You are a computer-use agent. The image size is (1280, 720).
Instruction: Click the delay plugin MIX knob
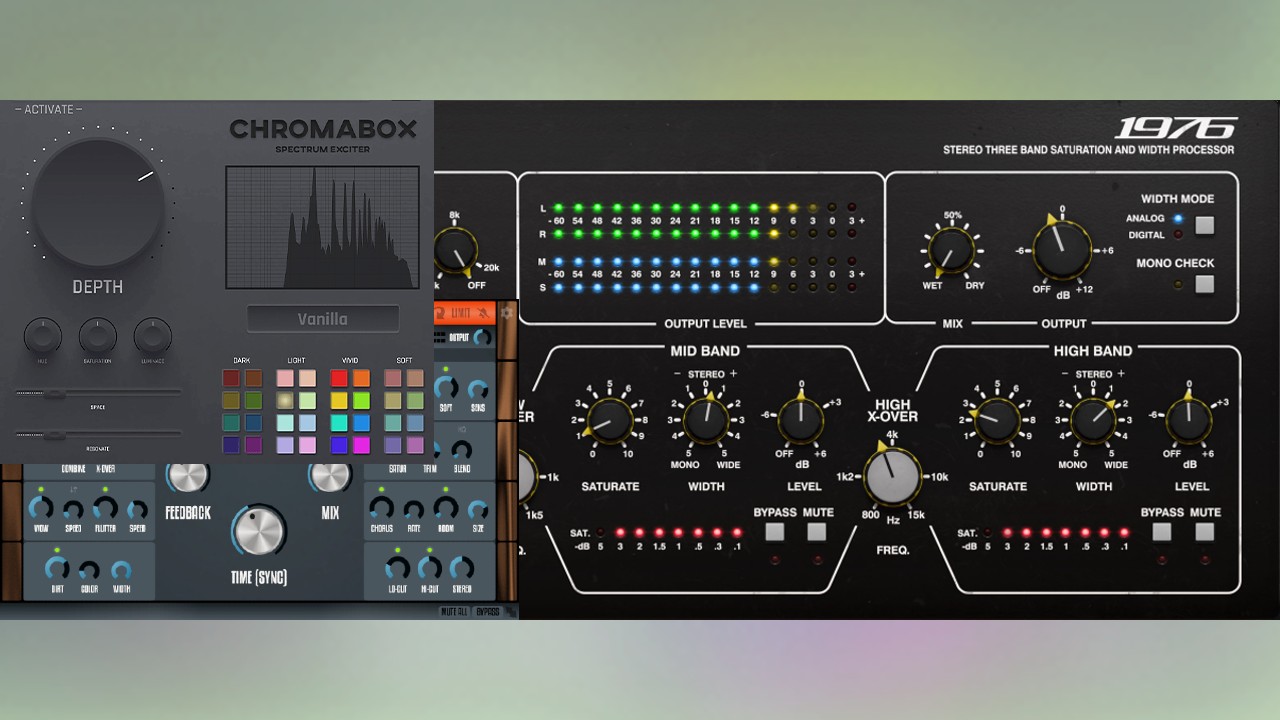click(330, 476)
